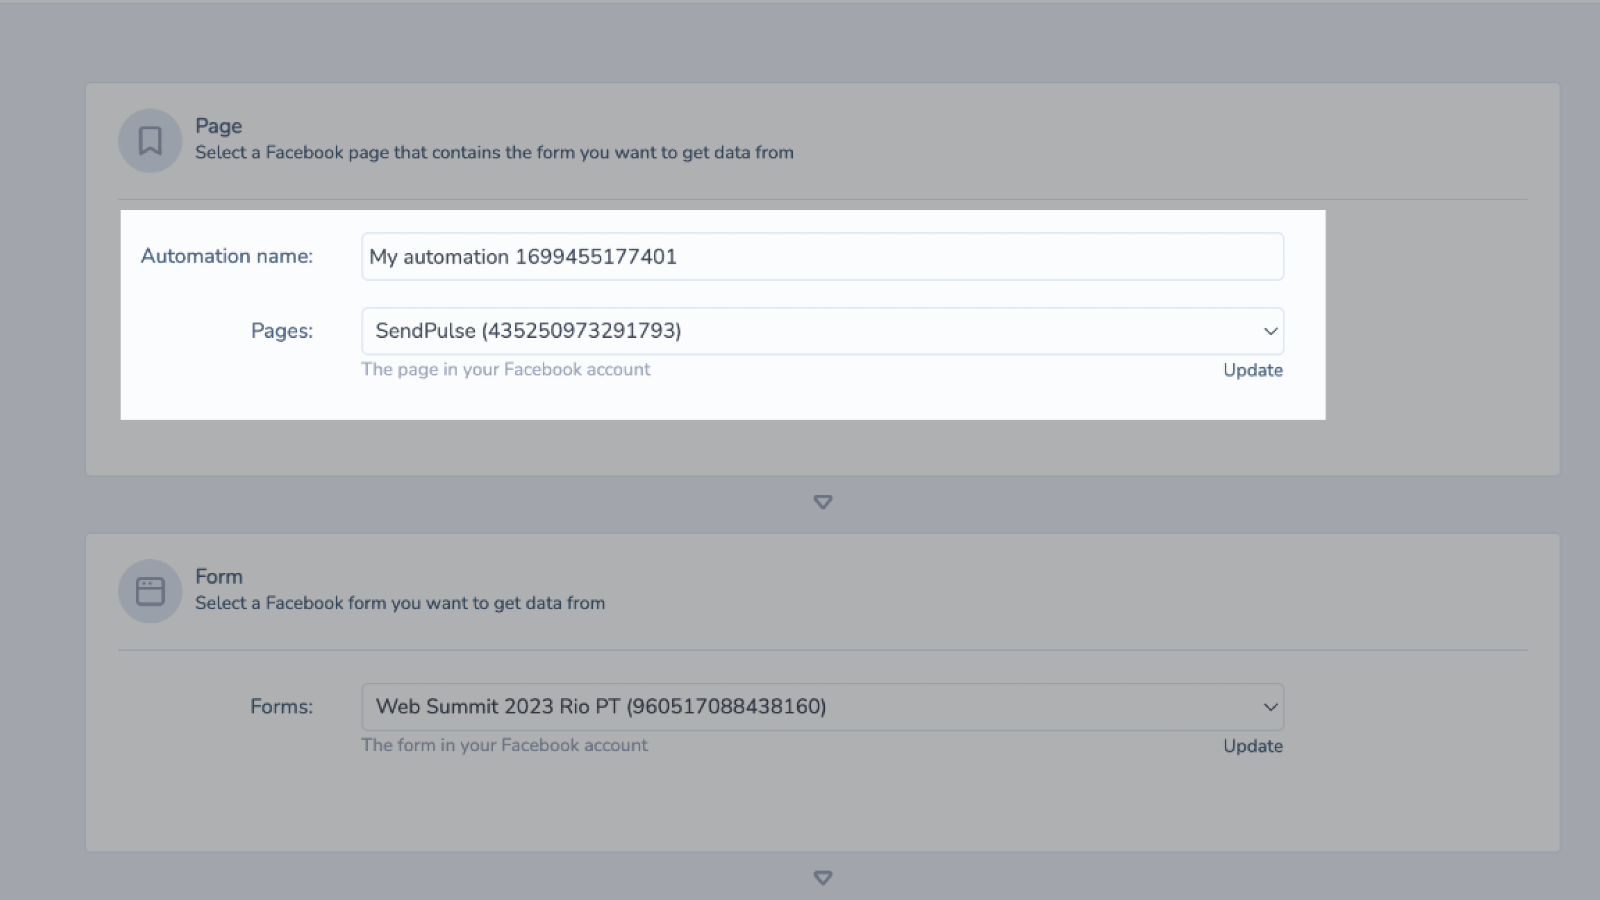The width and height of the screenshot is (1600, 900).
Task: Click Update link under the Forms dropdown
Action: click(x=1252, y=746)
